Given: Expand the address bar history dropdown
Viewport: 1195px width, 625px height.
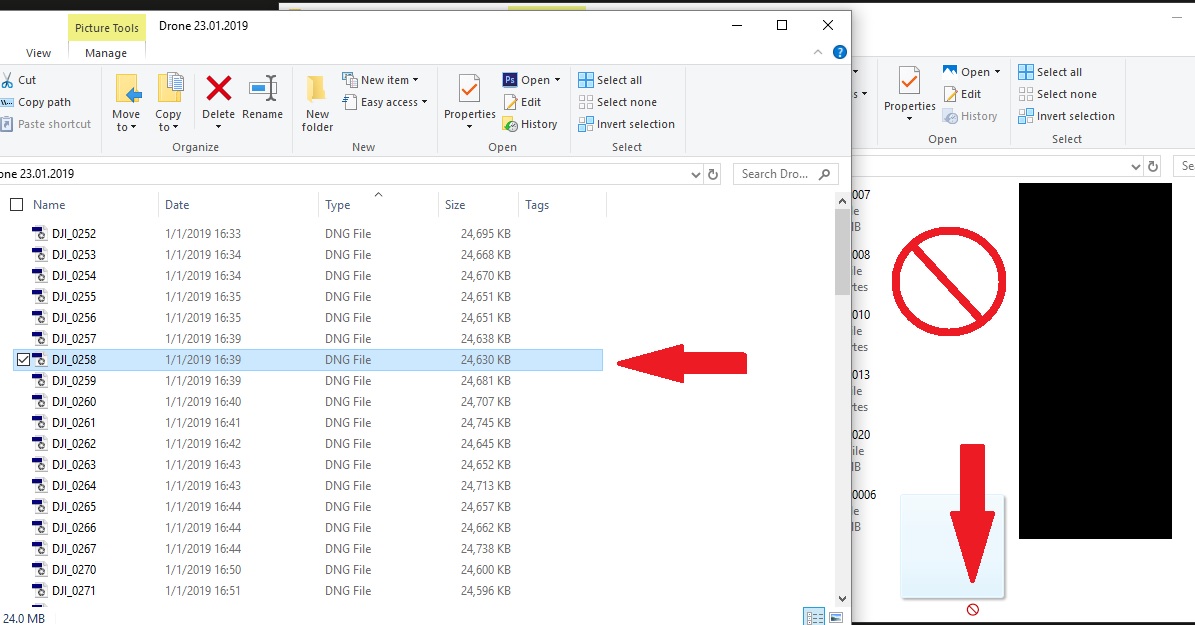Looking at the screenshot, I should pos(696,173).
